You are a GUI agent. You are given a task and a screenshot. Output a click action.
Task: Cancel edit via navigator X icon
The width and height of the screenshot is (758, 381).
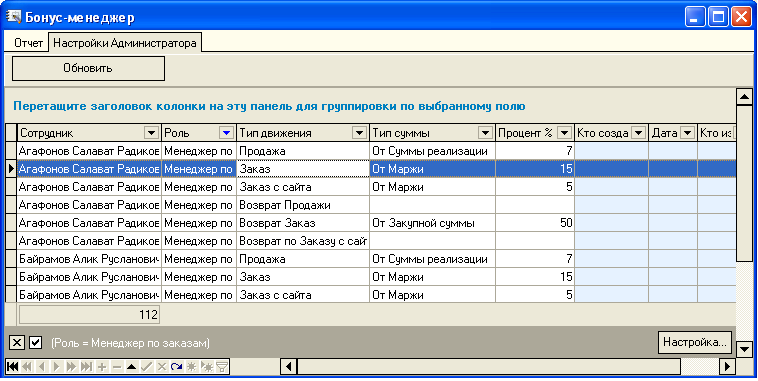click(161, 366)
